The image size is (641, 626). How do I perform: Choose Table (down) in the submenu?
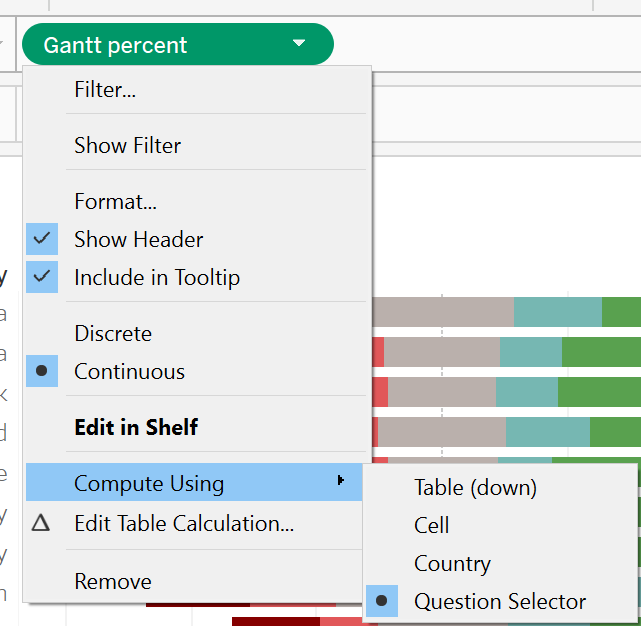point(475,488)
